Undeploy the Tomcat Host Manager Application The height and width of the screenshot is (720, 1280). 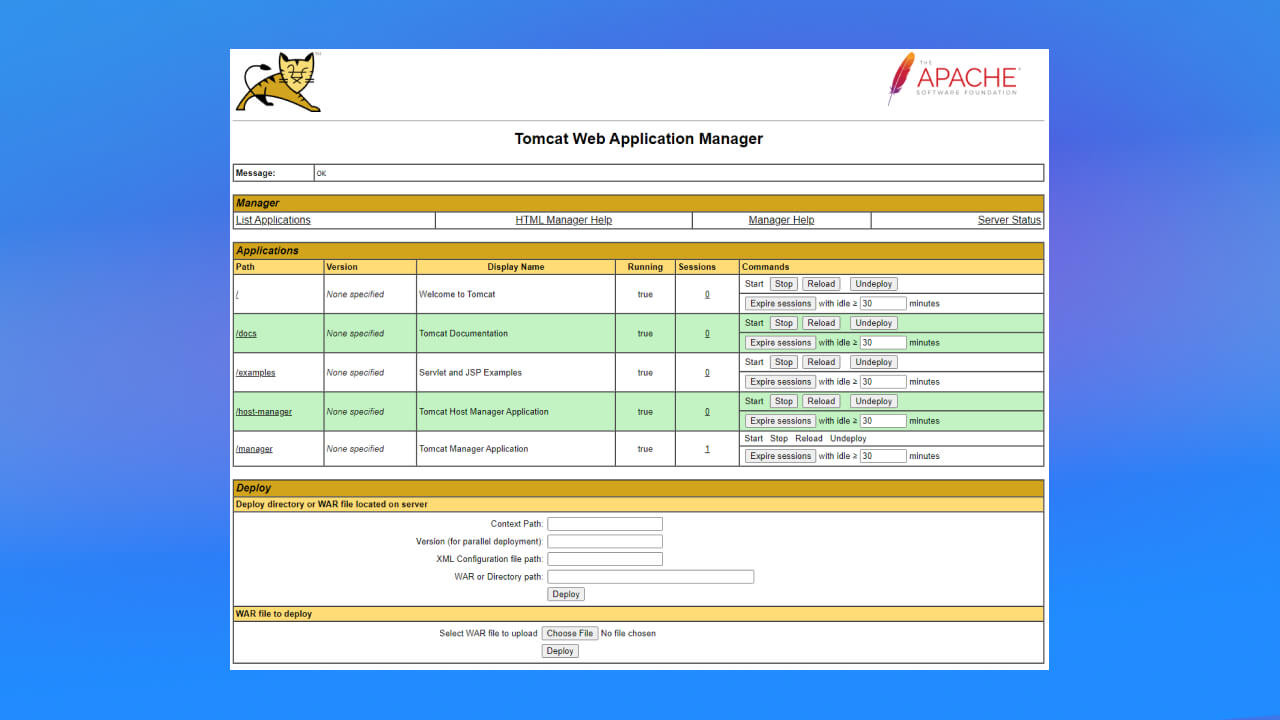click(x=874, y=401)
